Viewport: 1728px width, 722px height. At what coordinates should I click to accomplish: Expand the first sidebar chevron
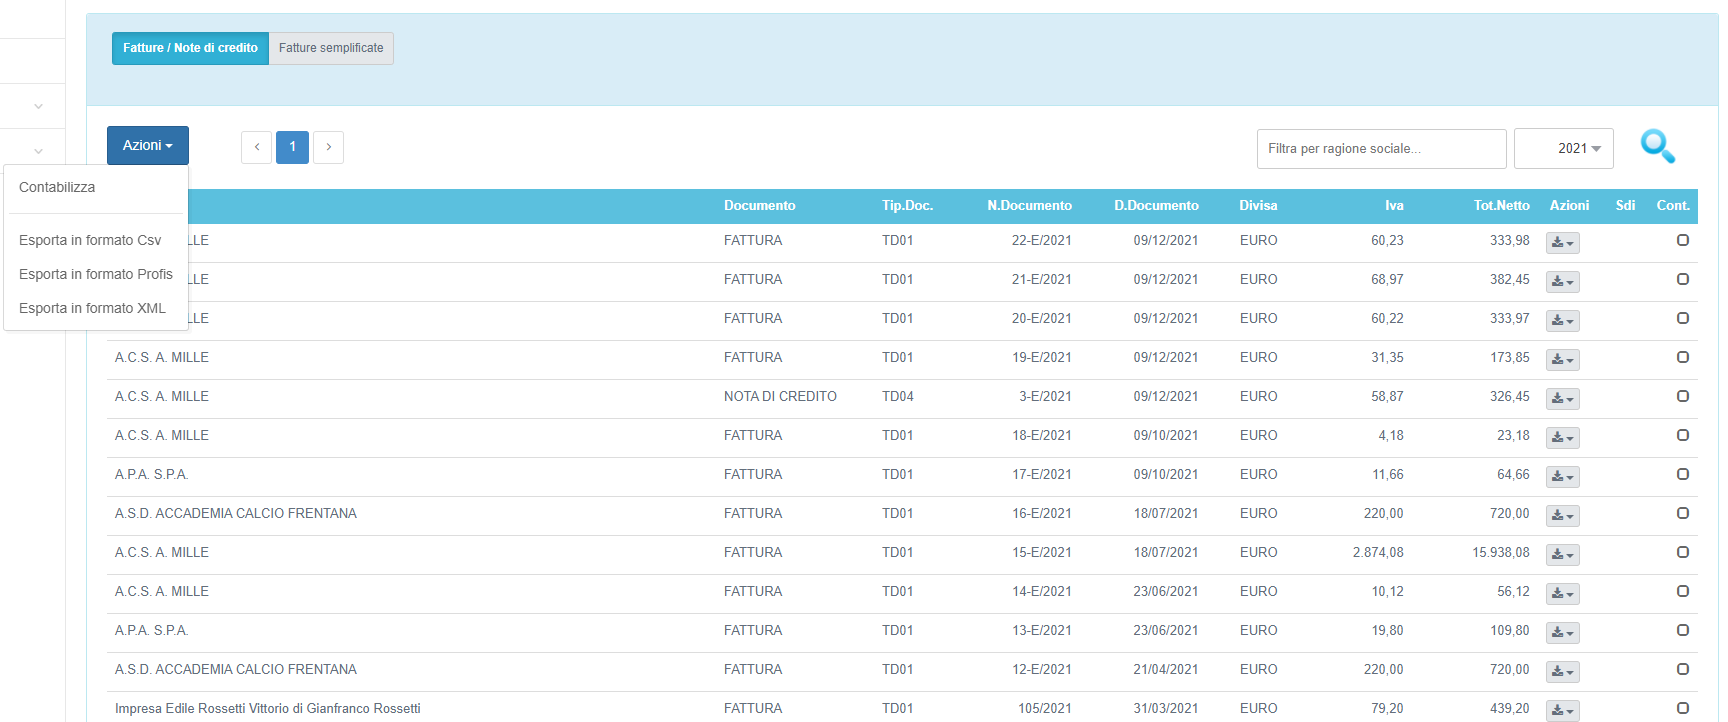point(38,106)
